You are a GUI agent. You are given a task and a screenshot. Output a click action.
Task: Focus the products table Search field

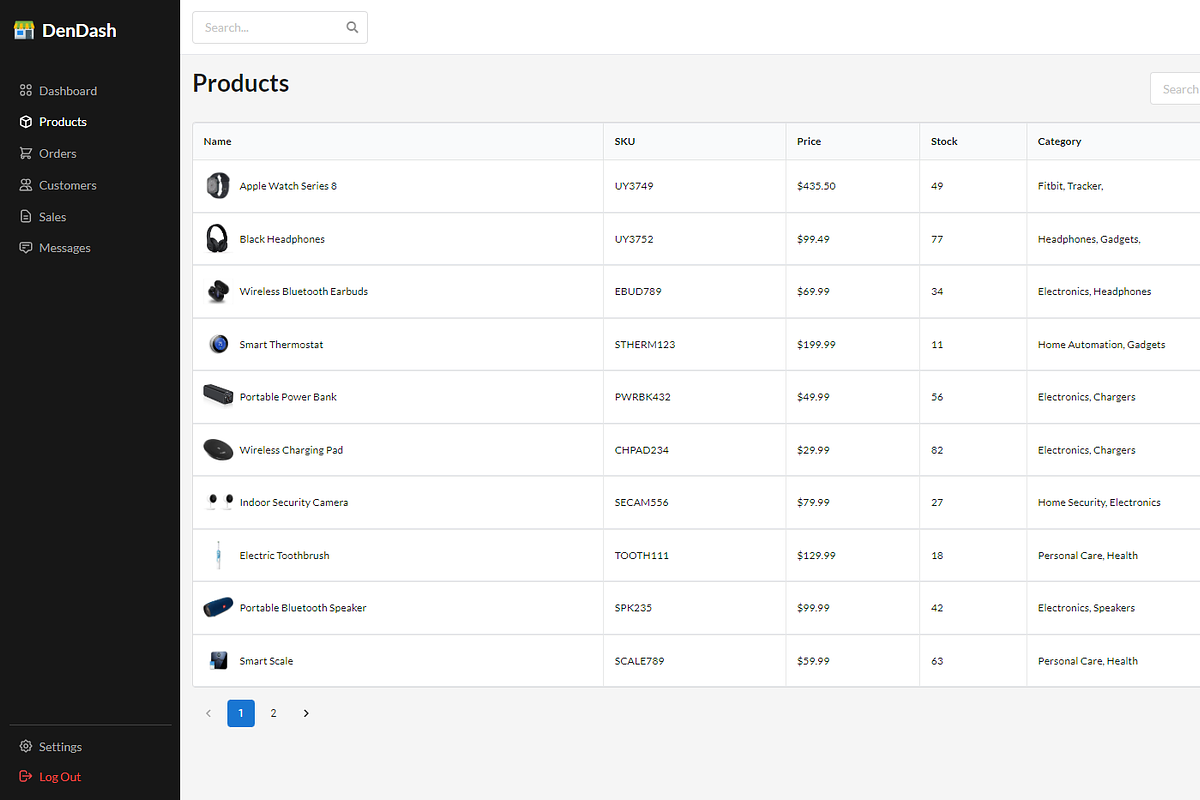click(1175, 89)
